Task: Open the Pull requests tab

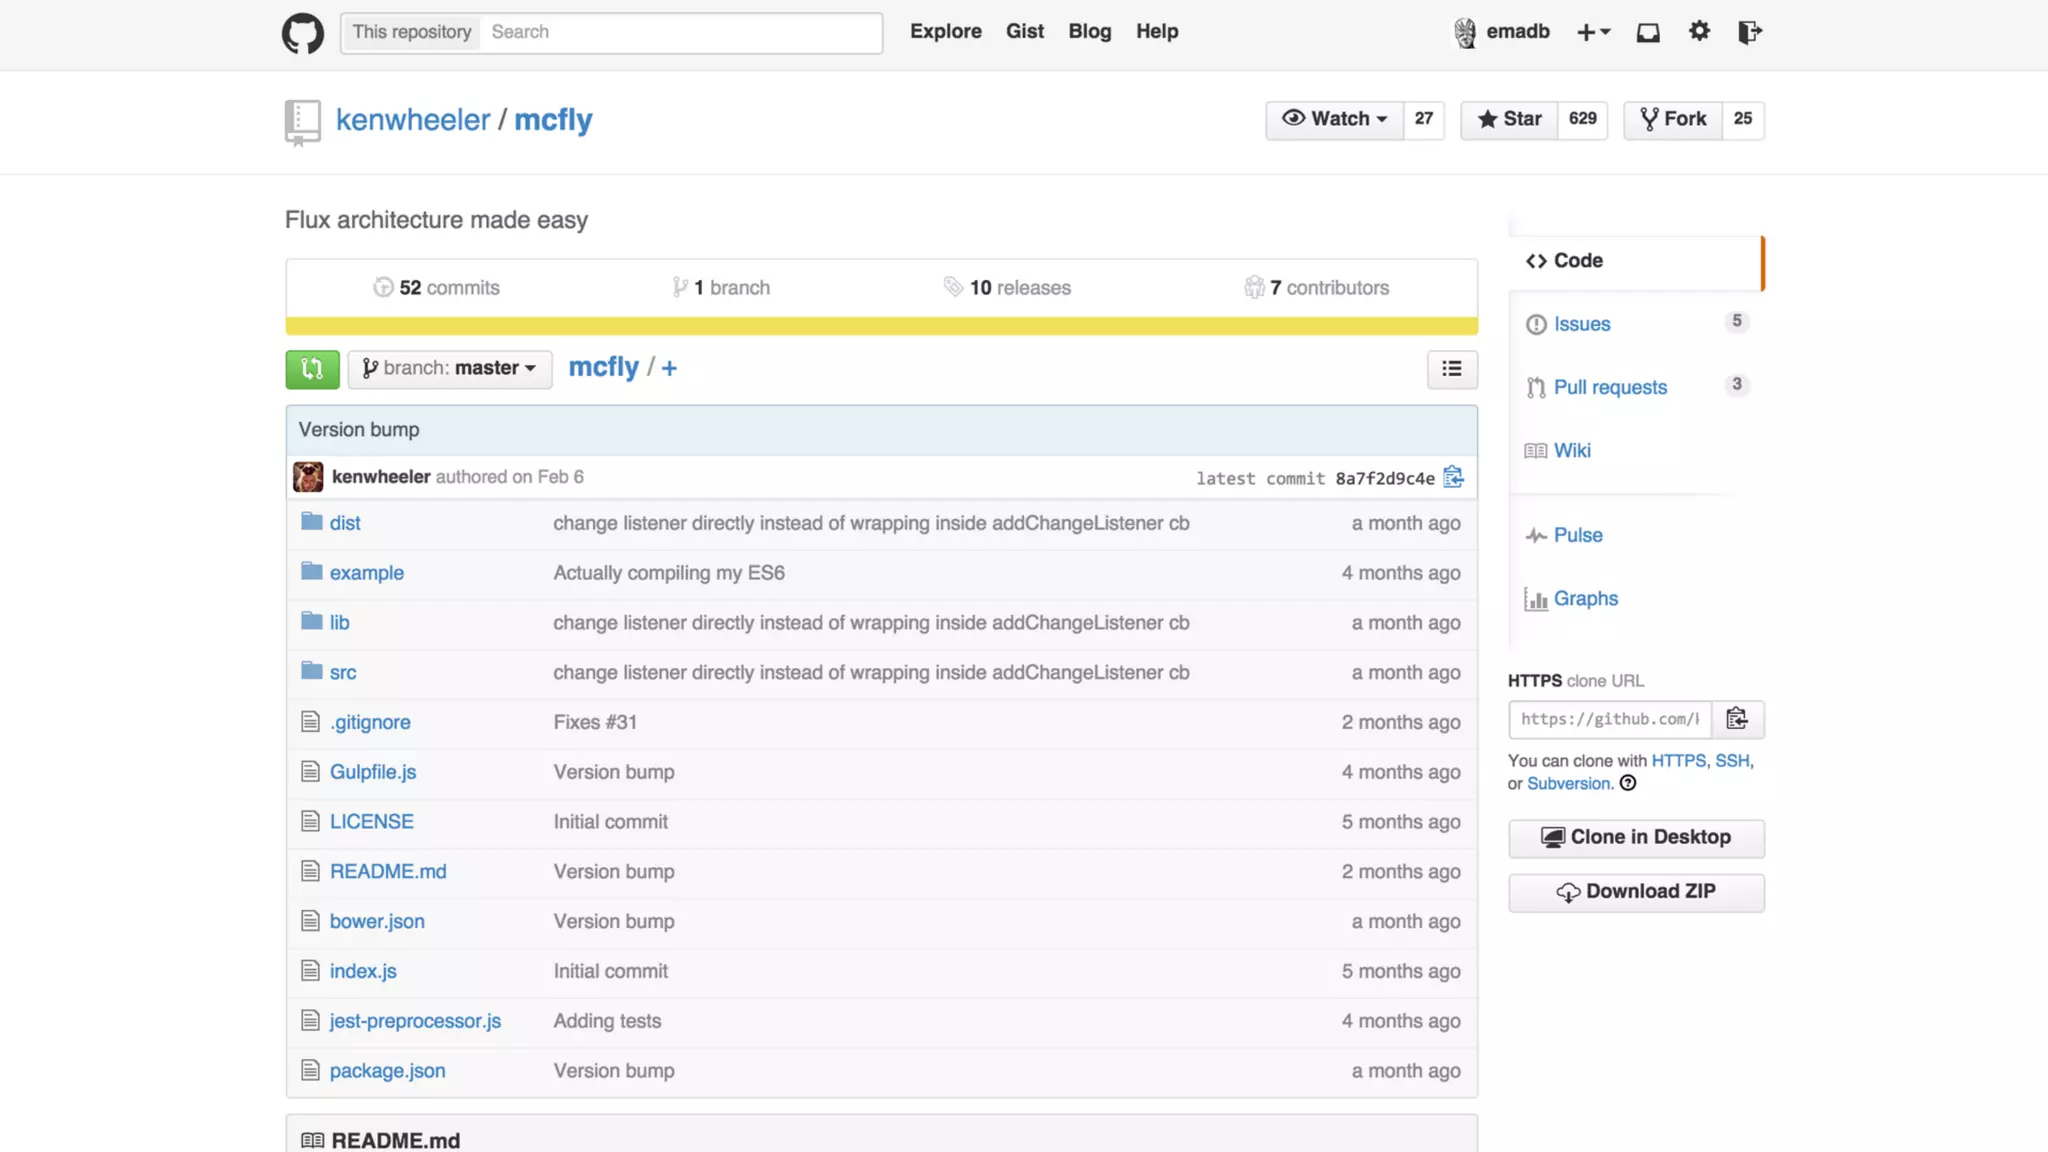Action: tap(1610, 388)
